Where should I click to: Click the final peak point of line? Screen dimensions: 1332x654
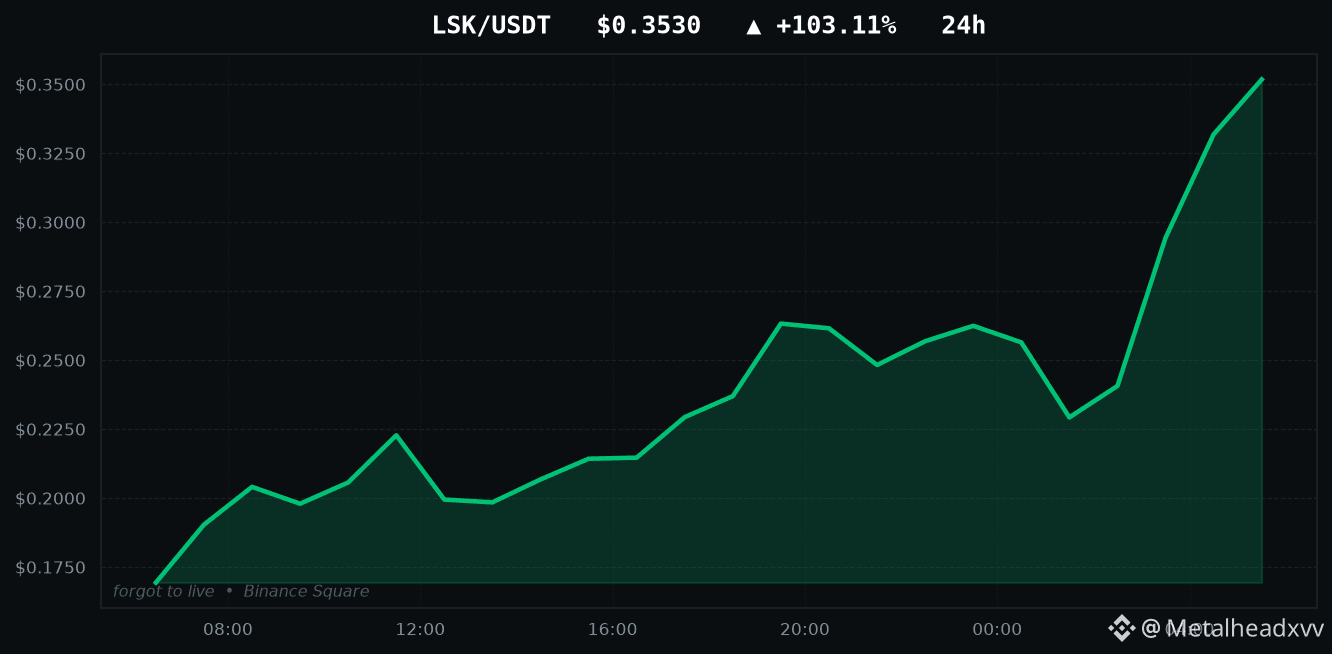[x=1262, y=78]
